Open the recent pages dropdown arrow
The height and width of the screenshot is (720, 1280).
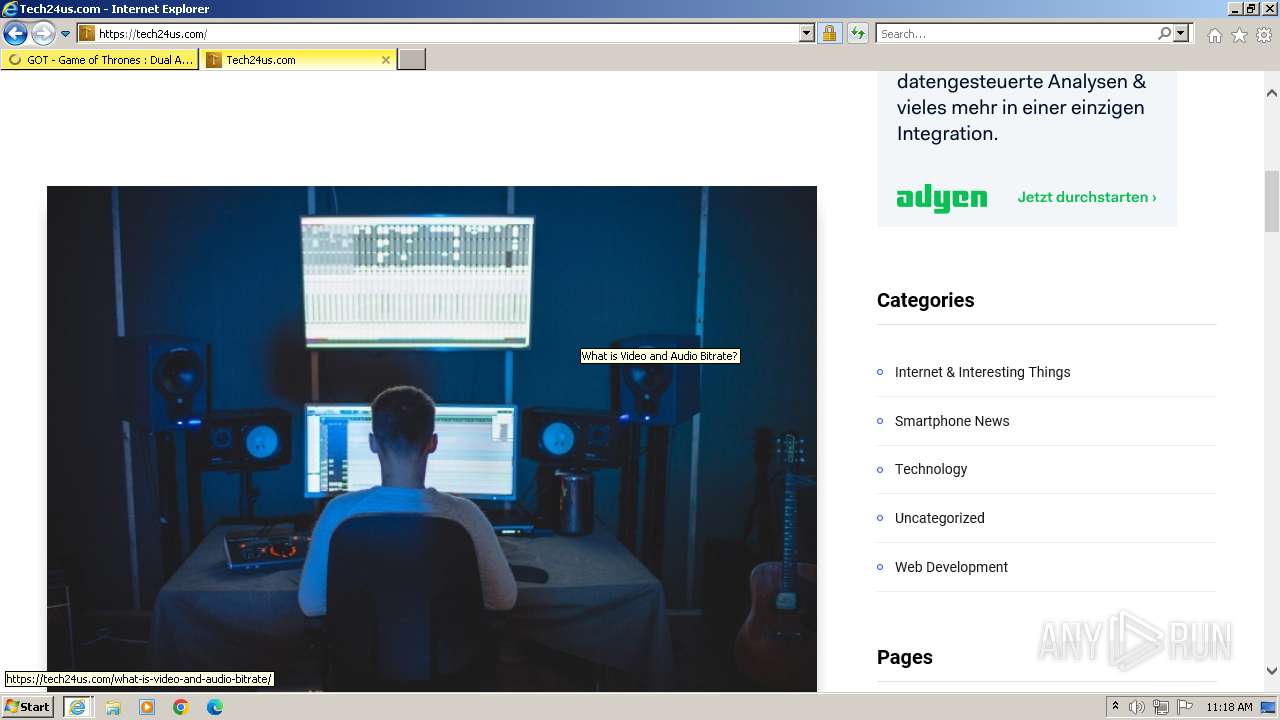(66, 34)
